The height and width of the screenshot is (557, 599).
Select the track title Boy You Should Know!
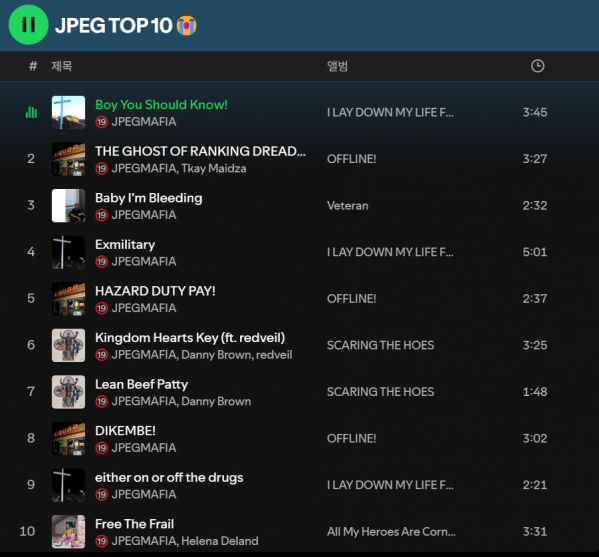[161, 105]
